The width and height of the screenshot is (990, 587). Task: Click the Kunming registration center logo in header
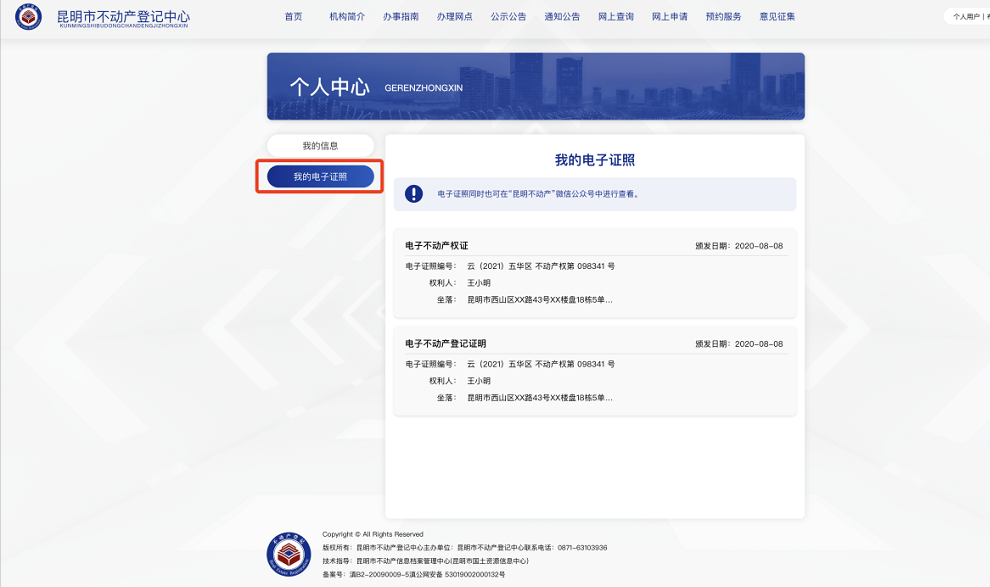click(x=29, y=18)
